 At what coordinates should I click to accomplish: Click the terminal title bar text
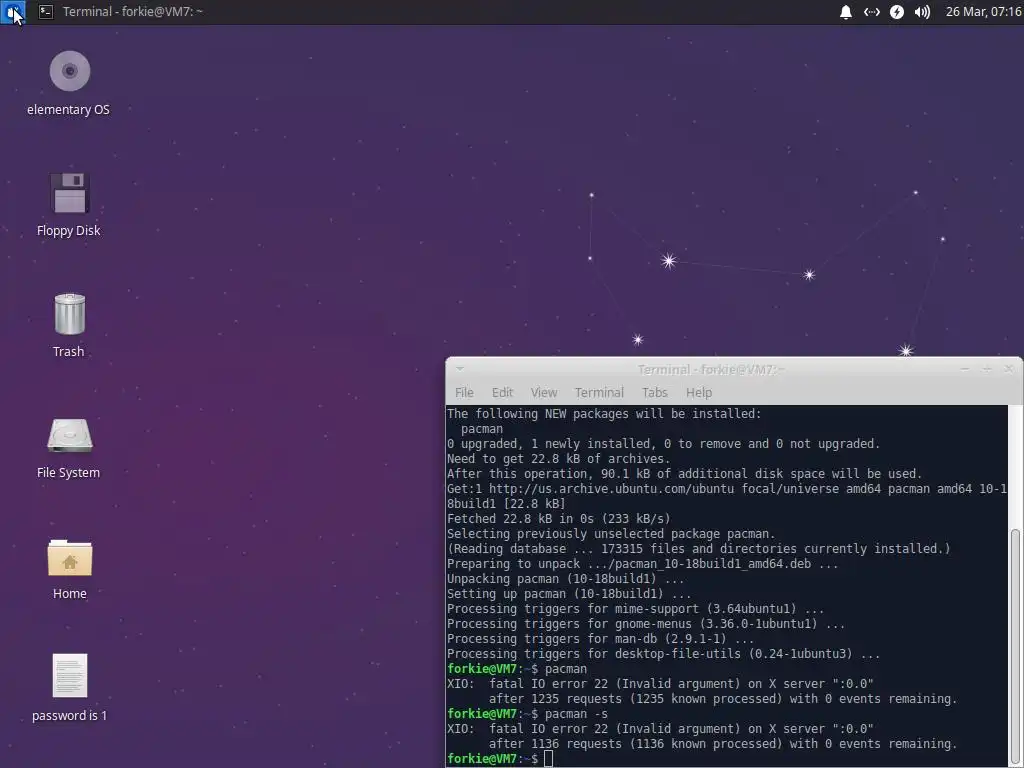point(711,370)
